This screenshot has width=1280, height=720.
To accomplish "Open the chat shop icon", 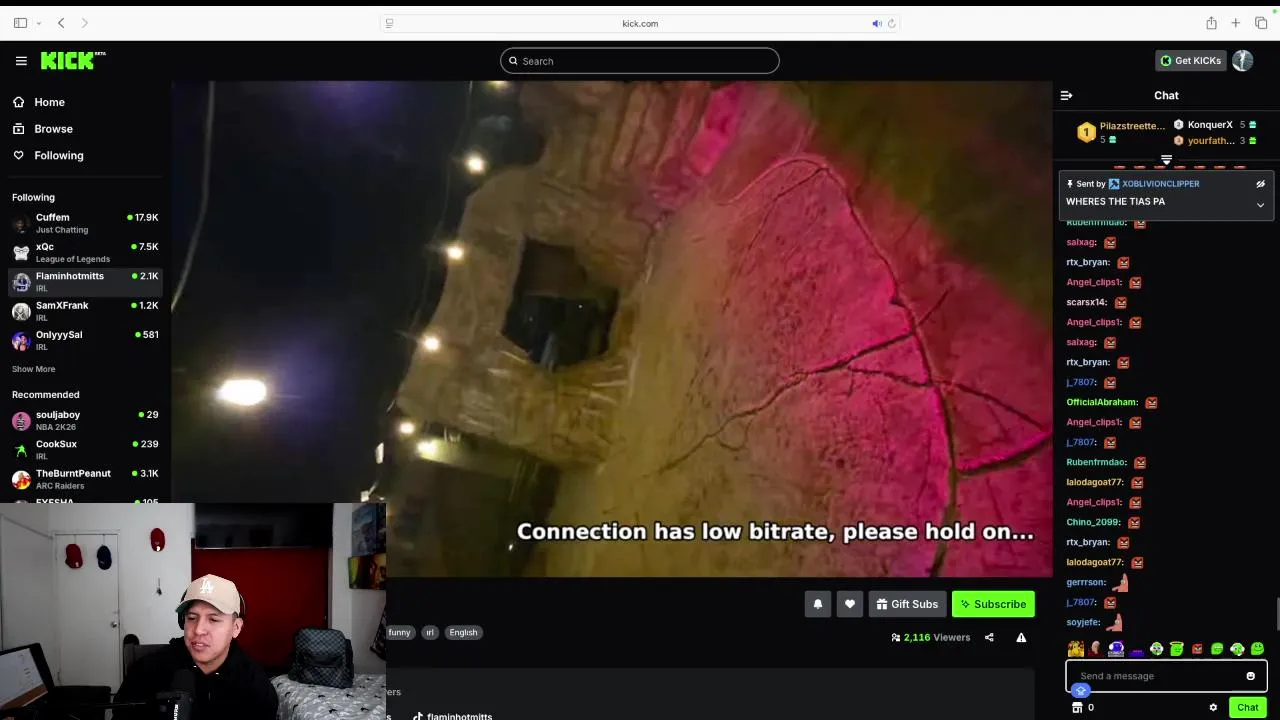I will coord(1077,707).
